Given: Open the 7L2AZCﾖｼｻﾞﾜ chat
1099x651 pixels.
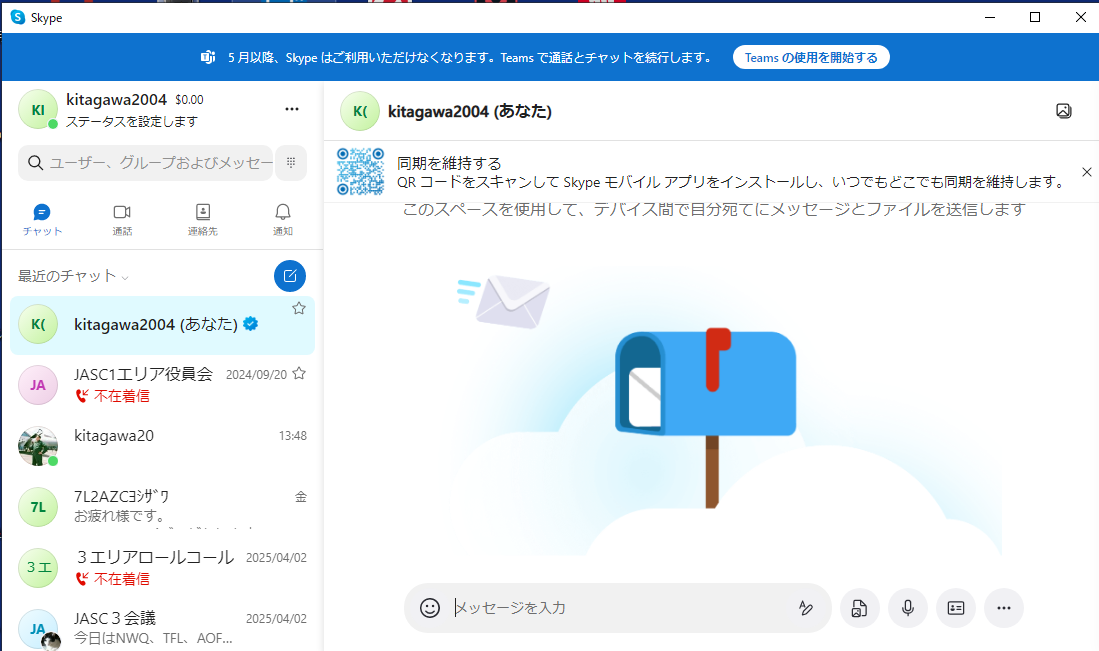Looking at the screenshot, I should point(162,507).
